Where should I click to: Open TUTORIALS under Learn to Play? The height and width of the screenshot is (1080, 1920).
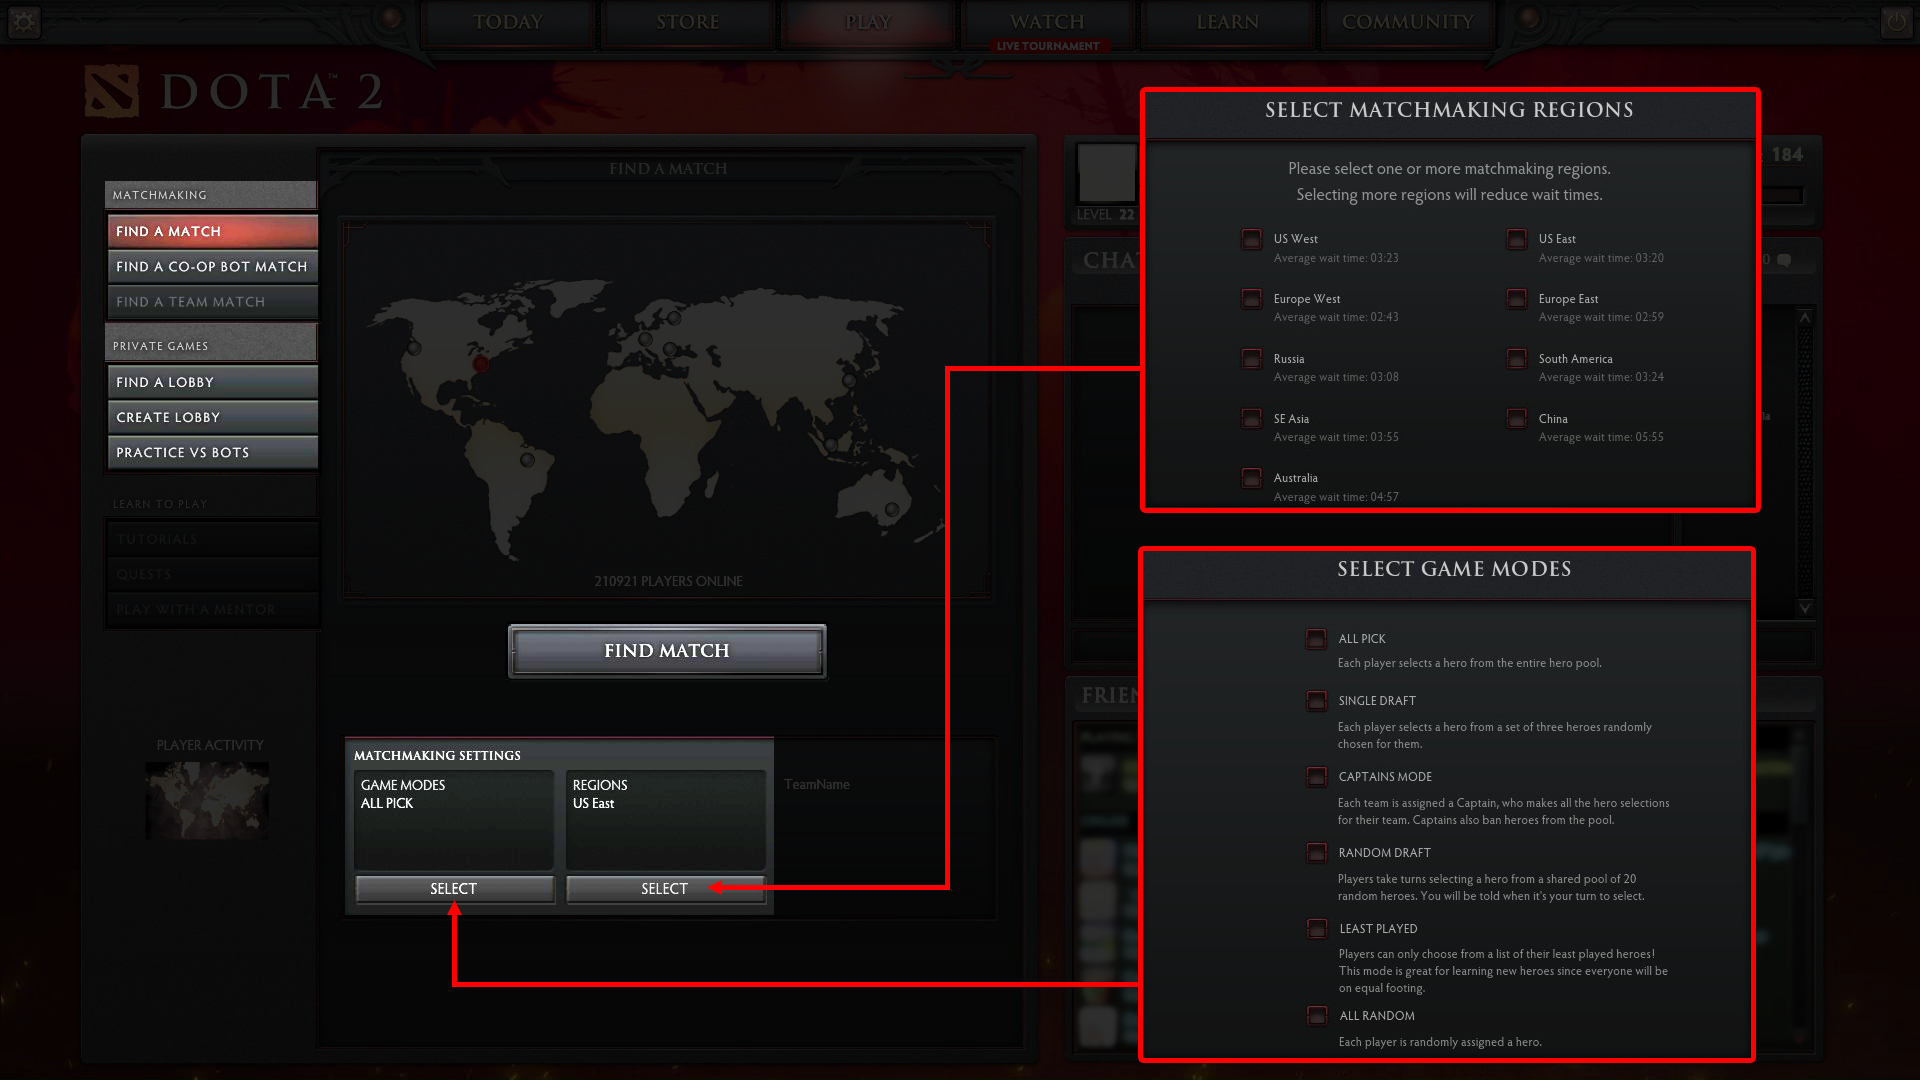[210, 538]
